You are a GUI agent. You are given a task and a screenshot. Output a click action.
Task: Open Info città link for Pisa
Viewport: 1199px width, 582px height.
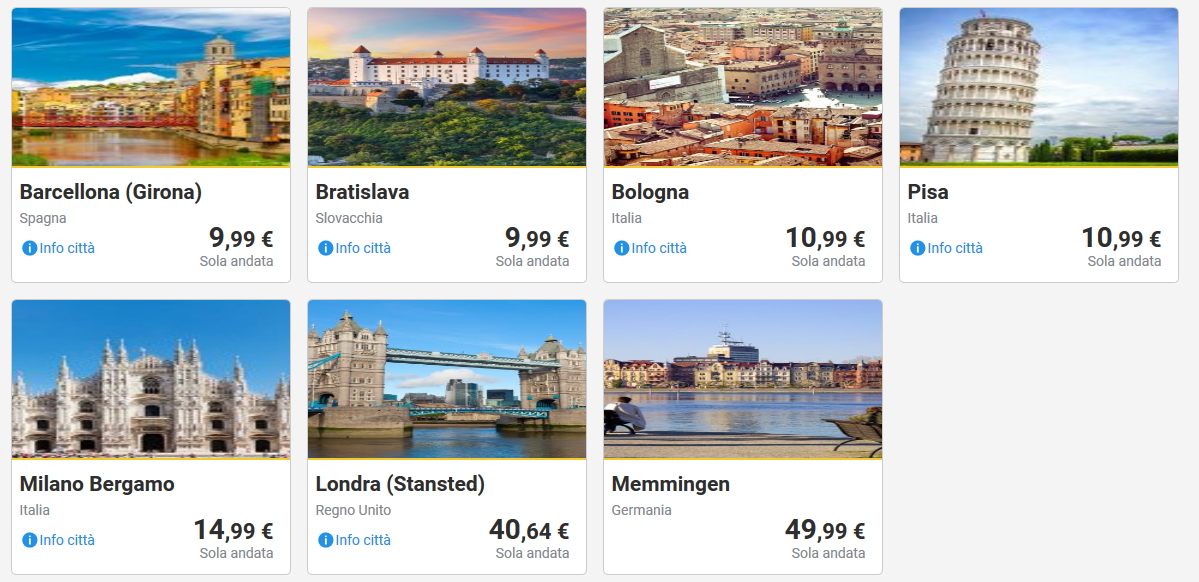pyautogui.click(x=955, y=248)
